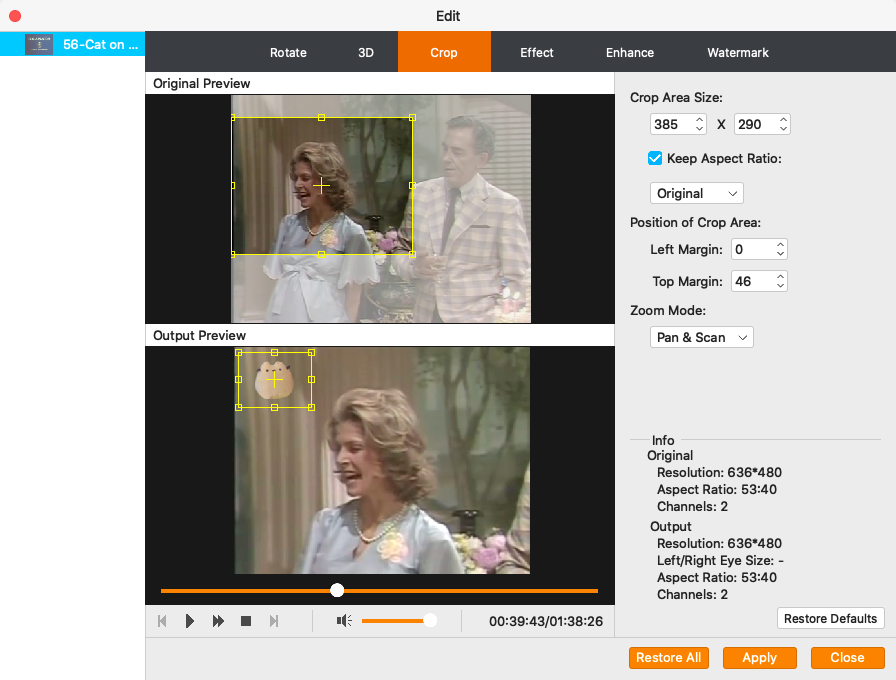
Task: Increase Left Margin with up arrow
Action: (781, 245)
